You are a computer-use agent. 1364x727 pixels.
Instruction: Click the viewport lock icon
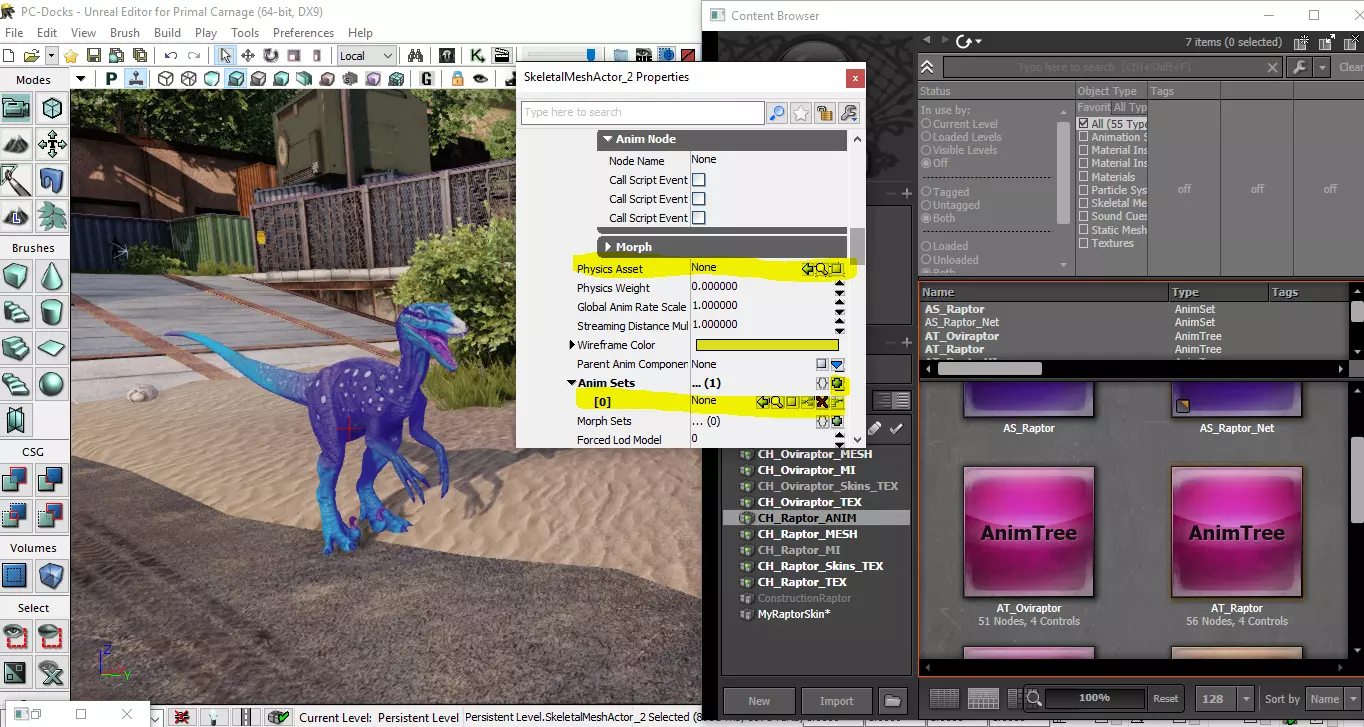[x=457, y=79]
